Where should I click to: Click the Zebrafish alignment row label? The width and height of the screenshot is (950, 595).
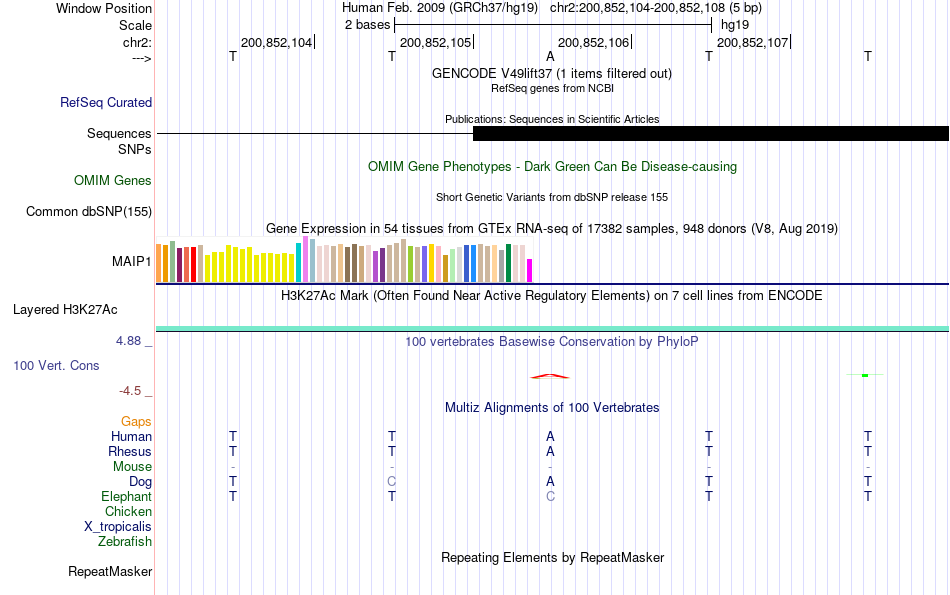125,541
